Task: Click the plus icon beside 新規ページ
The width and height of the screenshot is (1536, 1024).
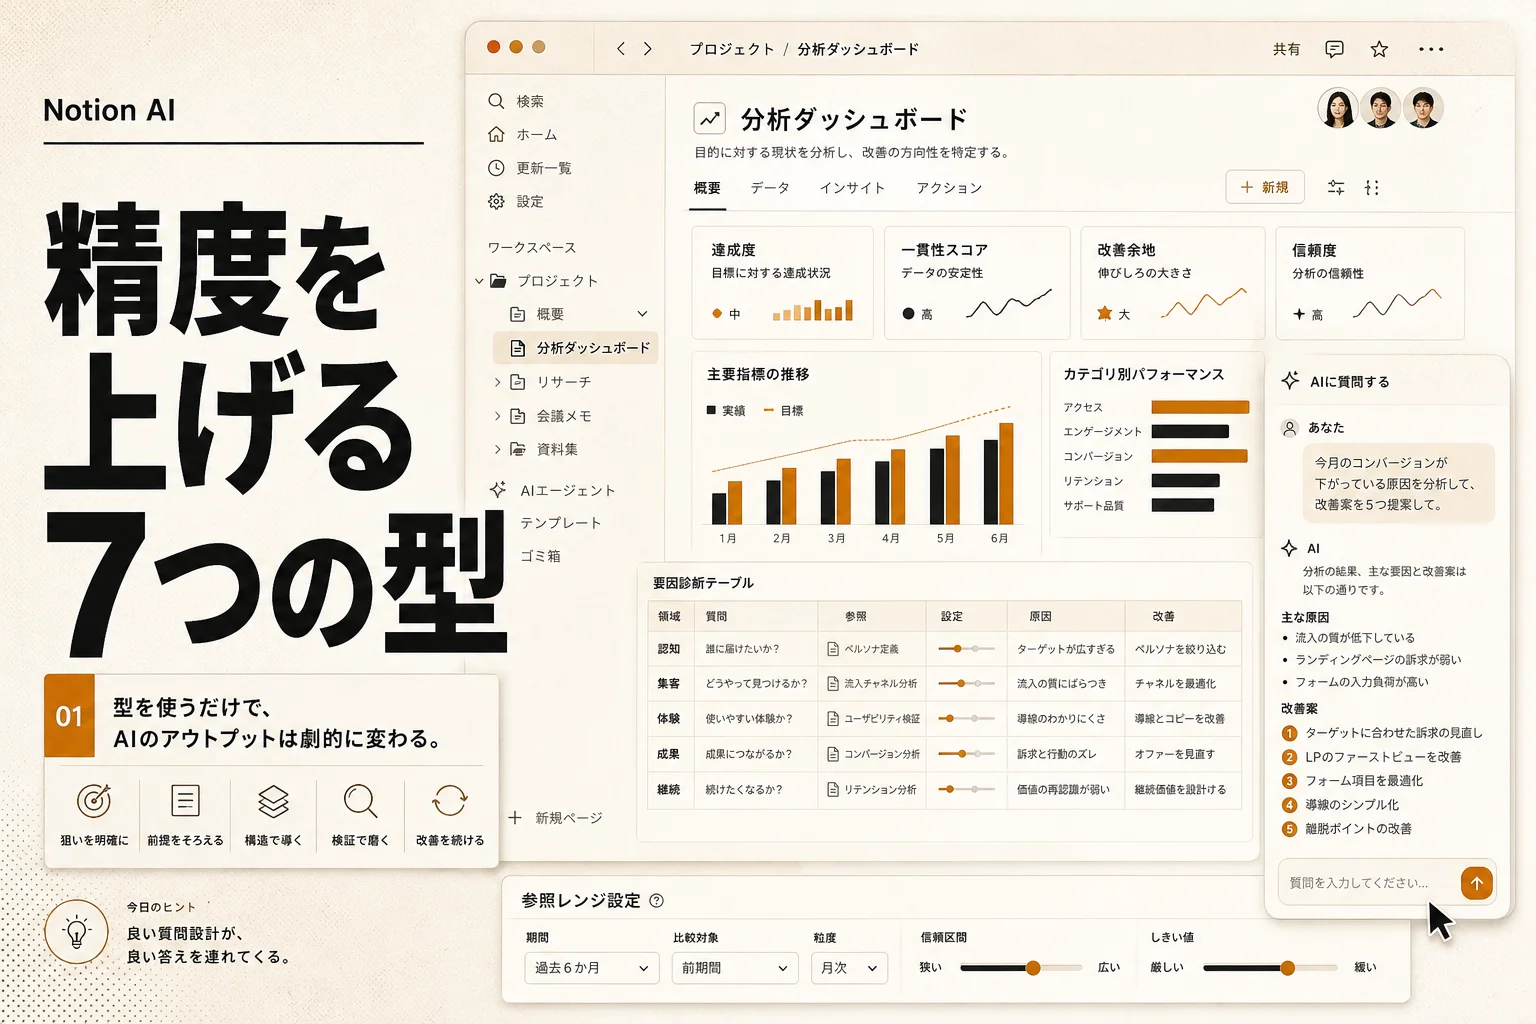Action: point(515,817)
